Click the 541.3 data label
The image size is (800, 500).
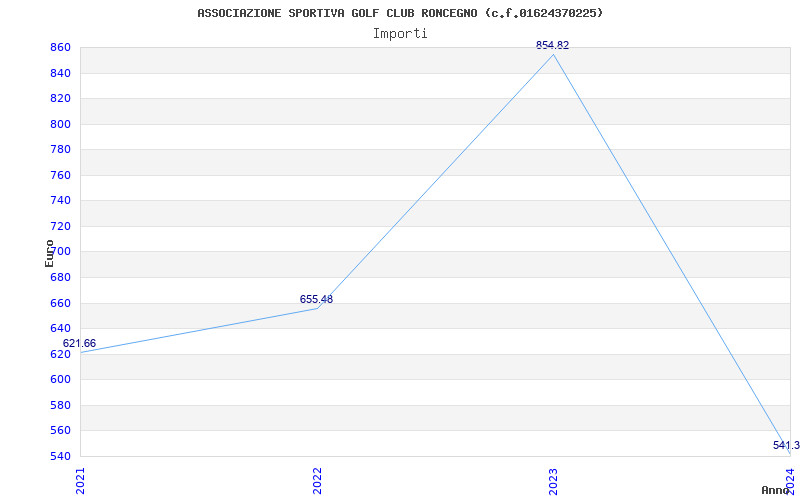pyautogui.click(x=786, y=445)
